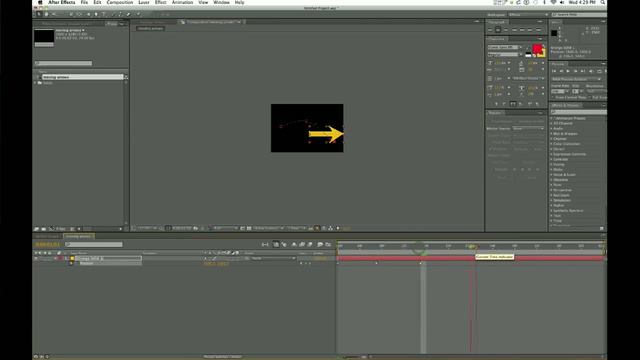Toggle Subscript in the Character panel

(x=537, y=104)
